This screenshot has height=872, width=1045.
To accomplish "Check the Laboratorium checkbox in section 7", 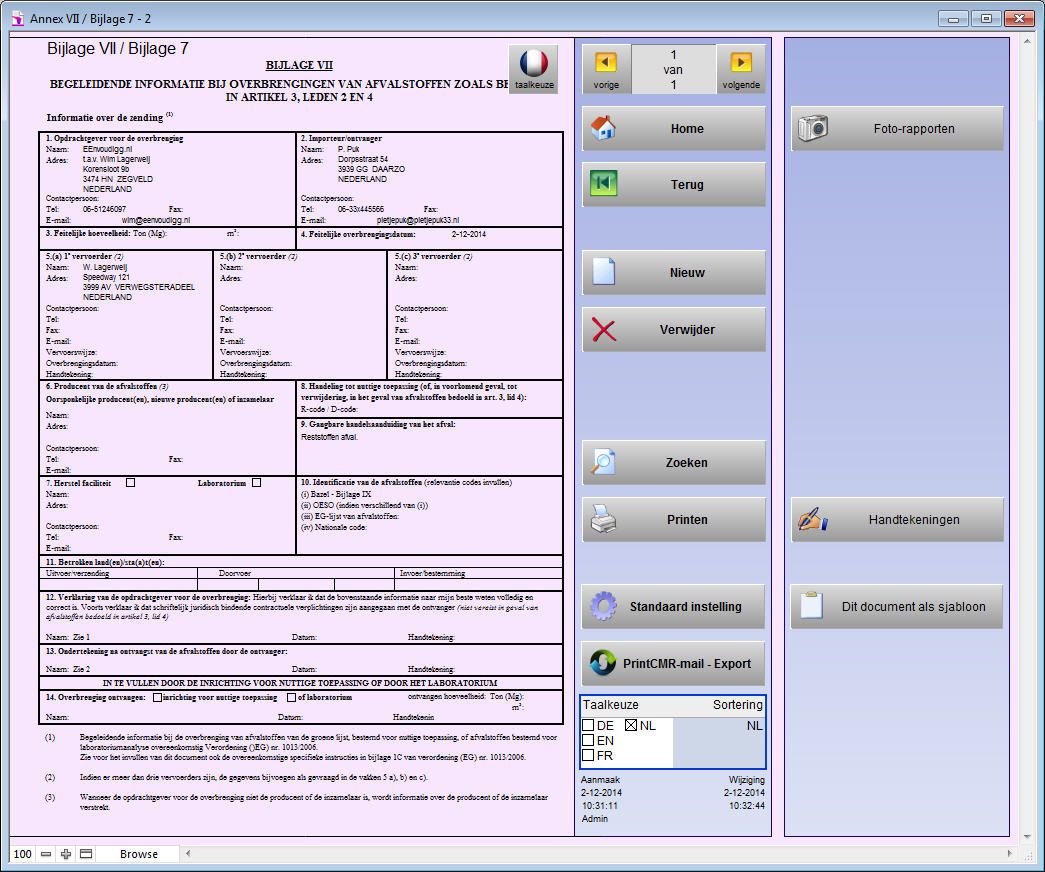I will pyautogui.click(x=257, y=481).
